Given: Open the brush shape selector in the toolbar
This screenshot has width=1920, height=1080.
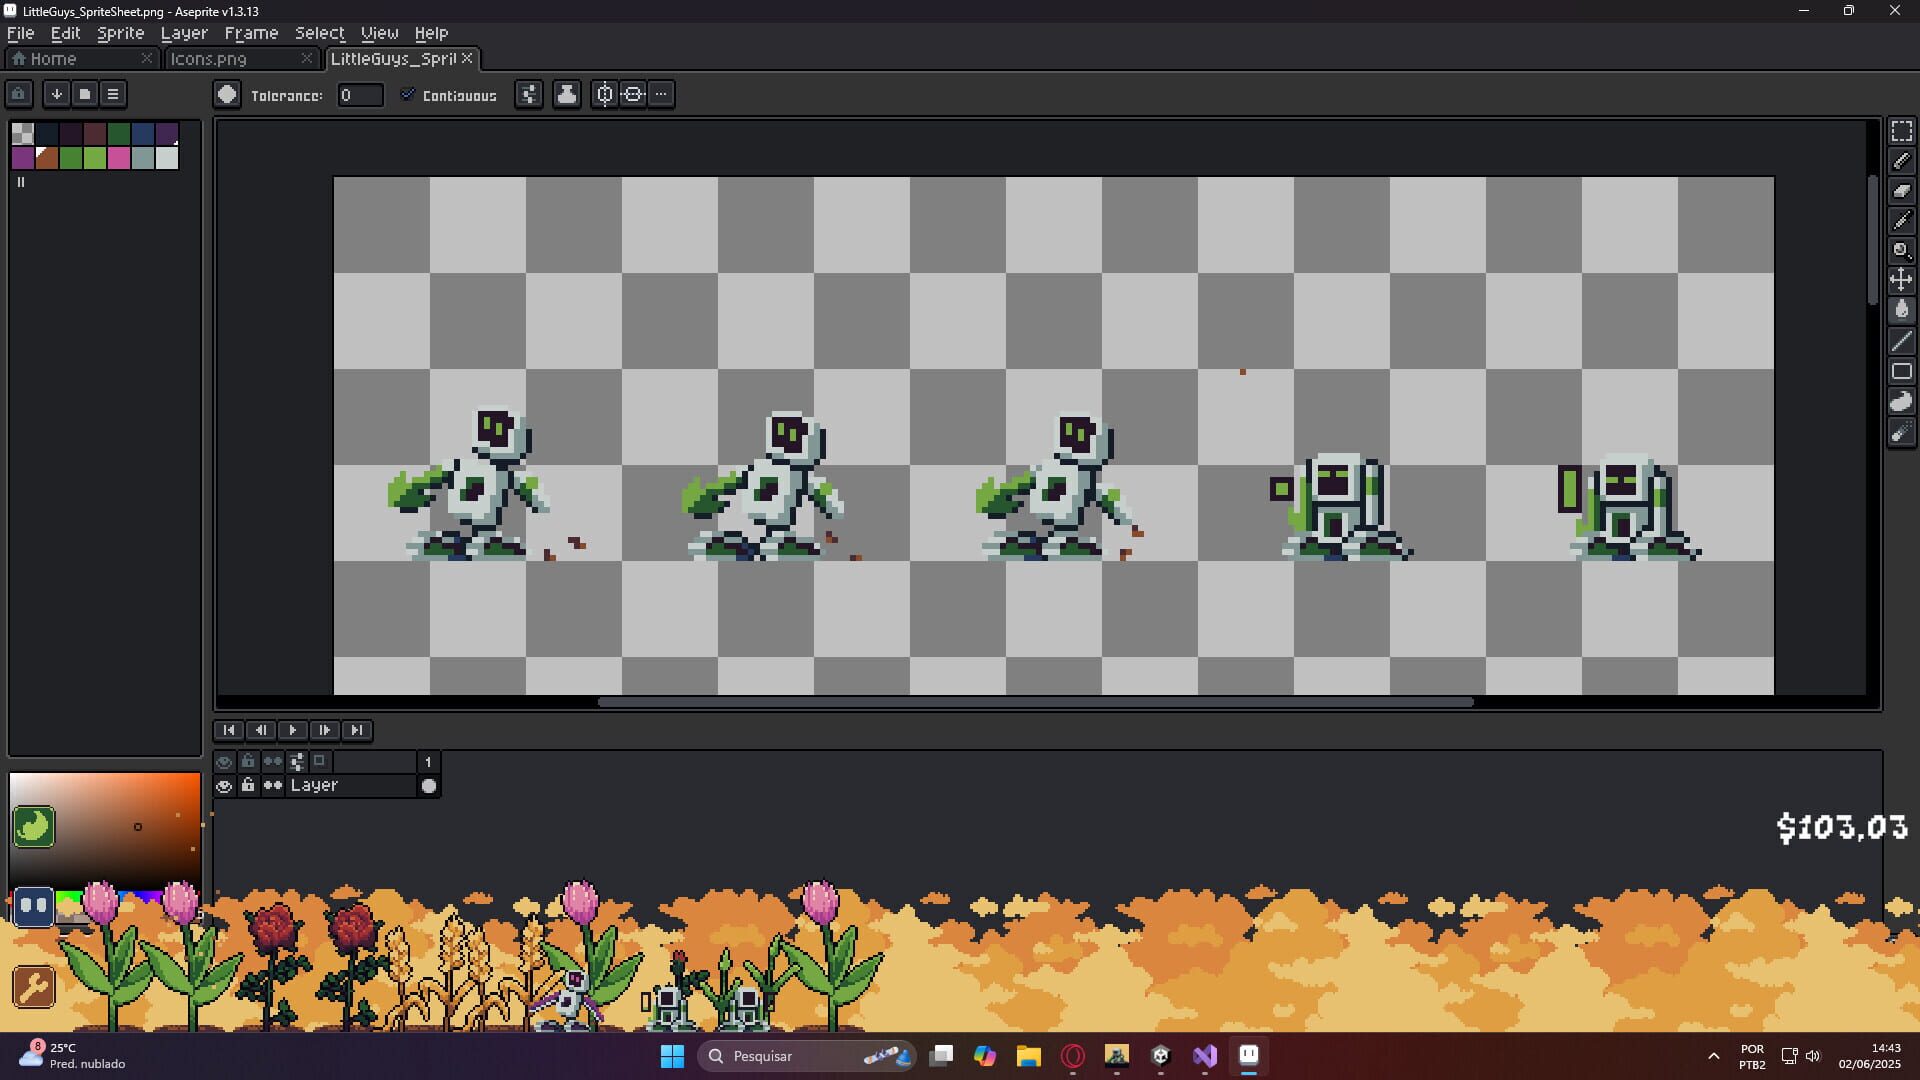Looking at the screenshot, I should click(x=227, y=94).
